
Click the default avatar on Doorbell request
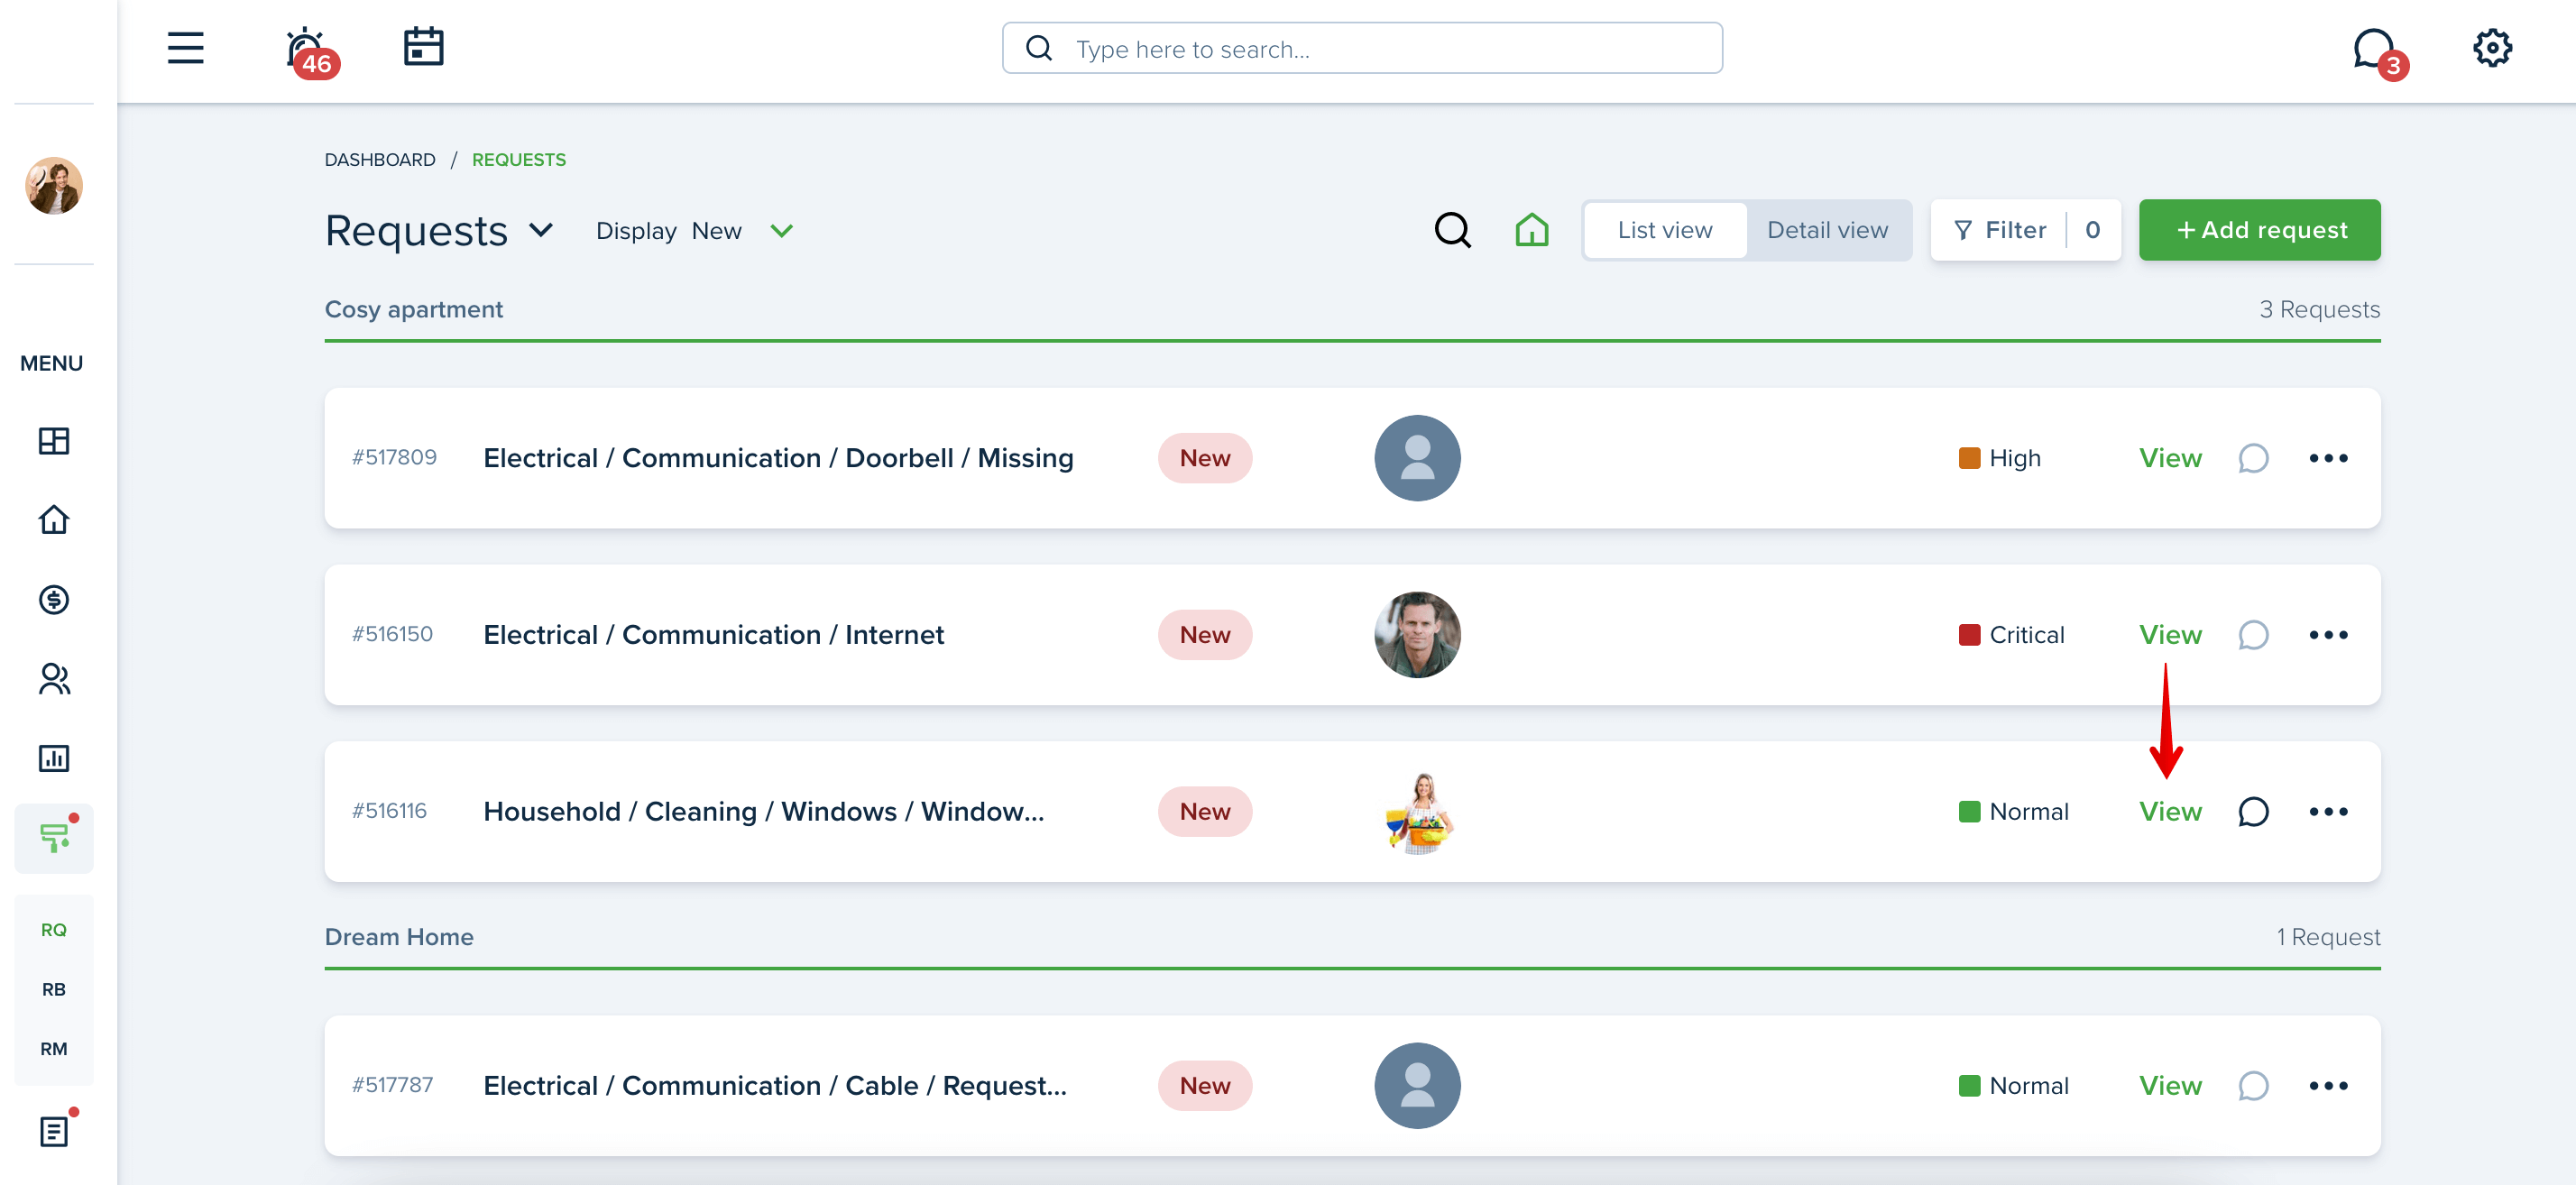pos(1417,458)
